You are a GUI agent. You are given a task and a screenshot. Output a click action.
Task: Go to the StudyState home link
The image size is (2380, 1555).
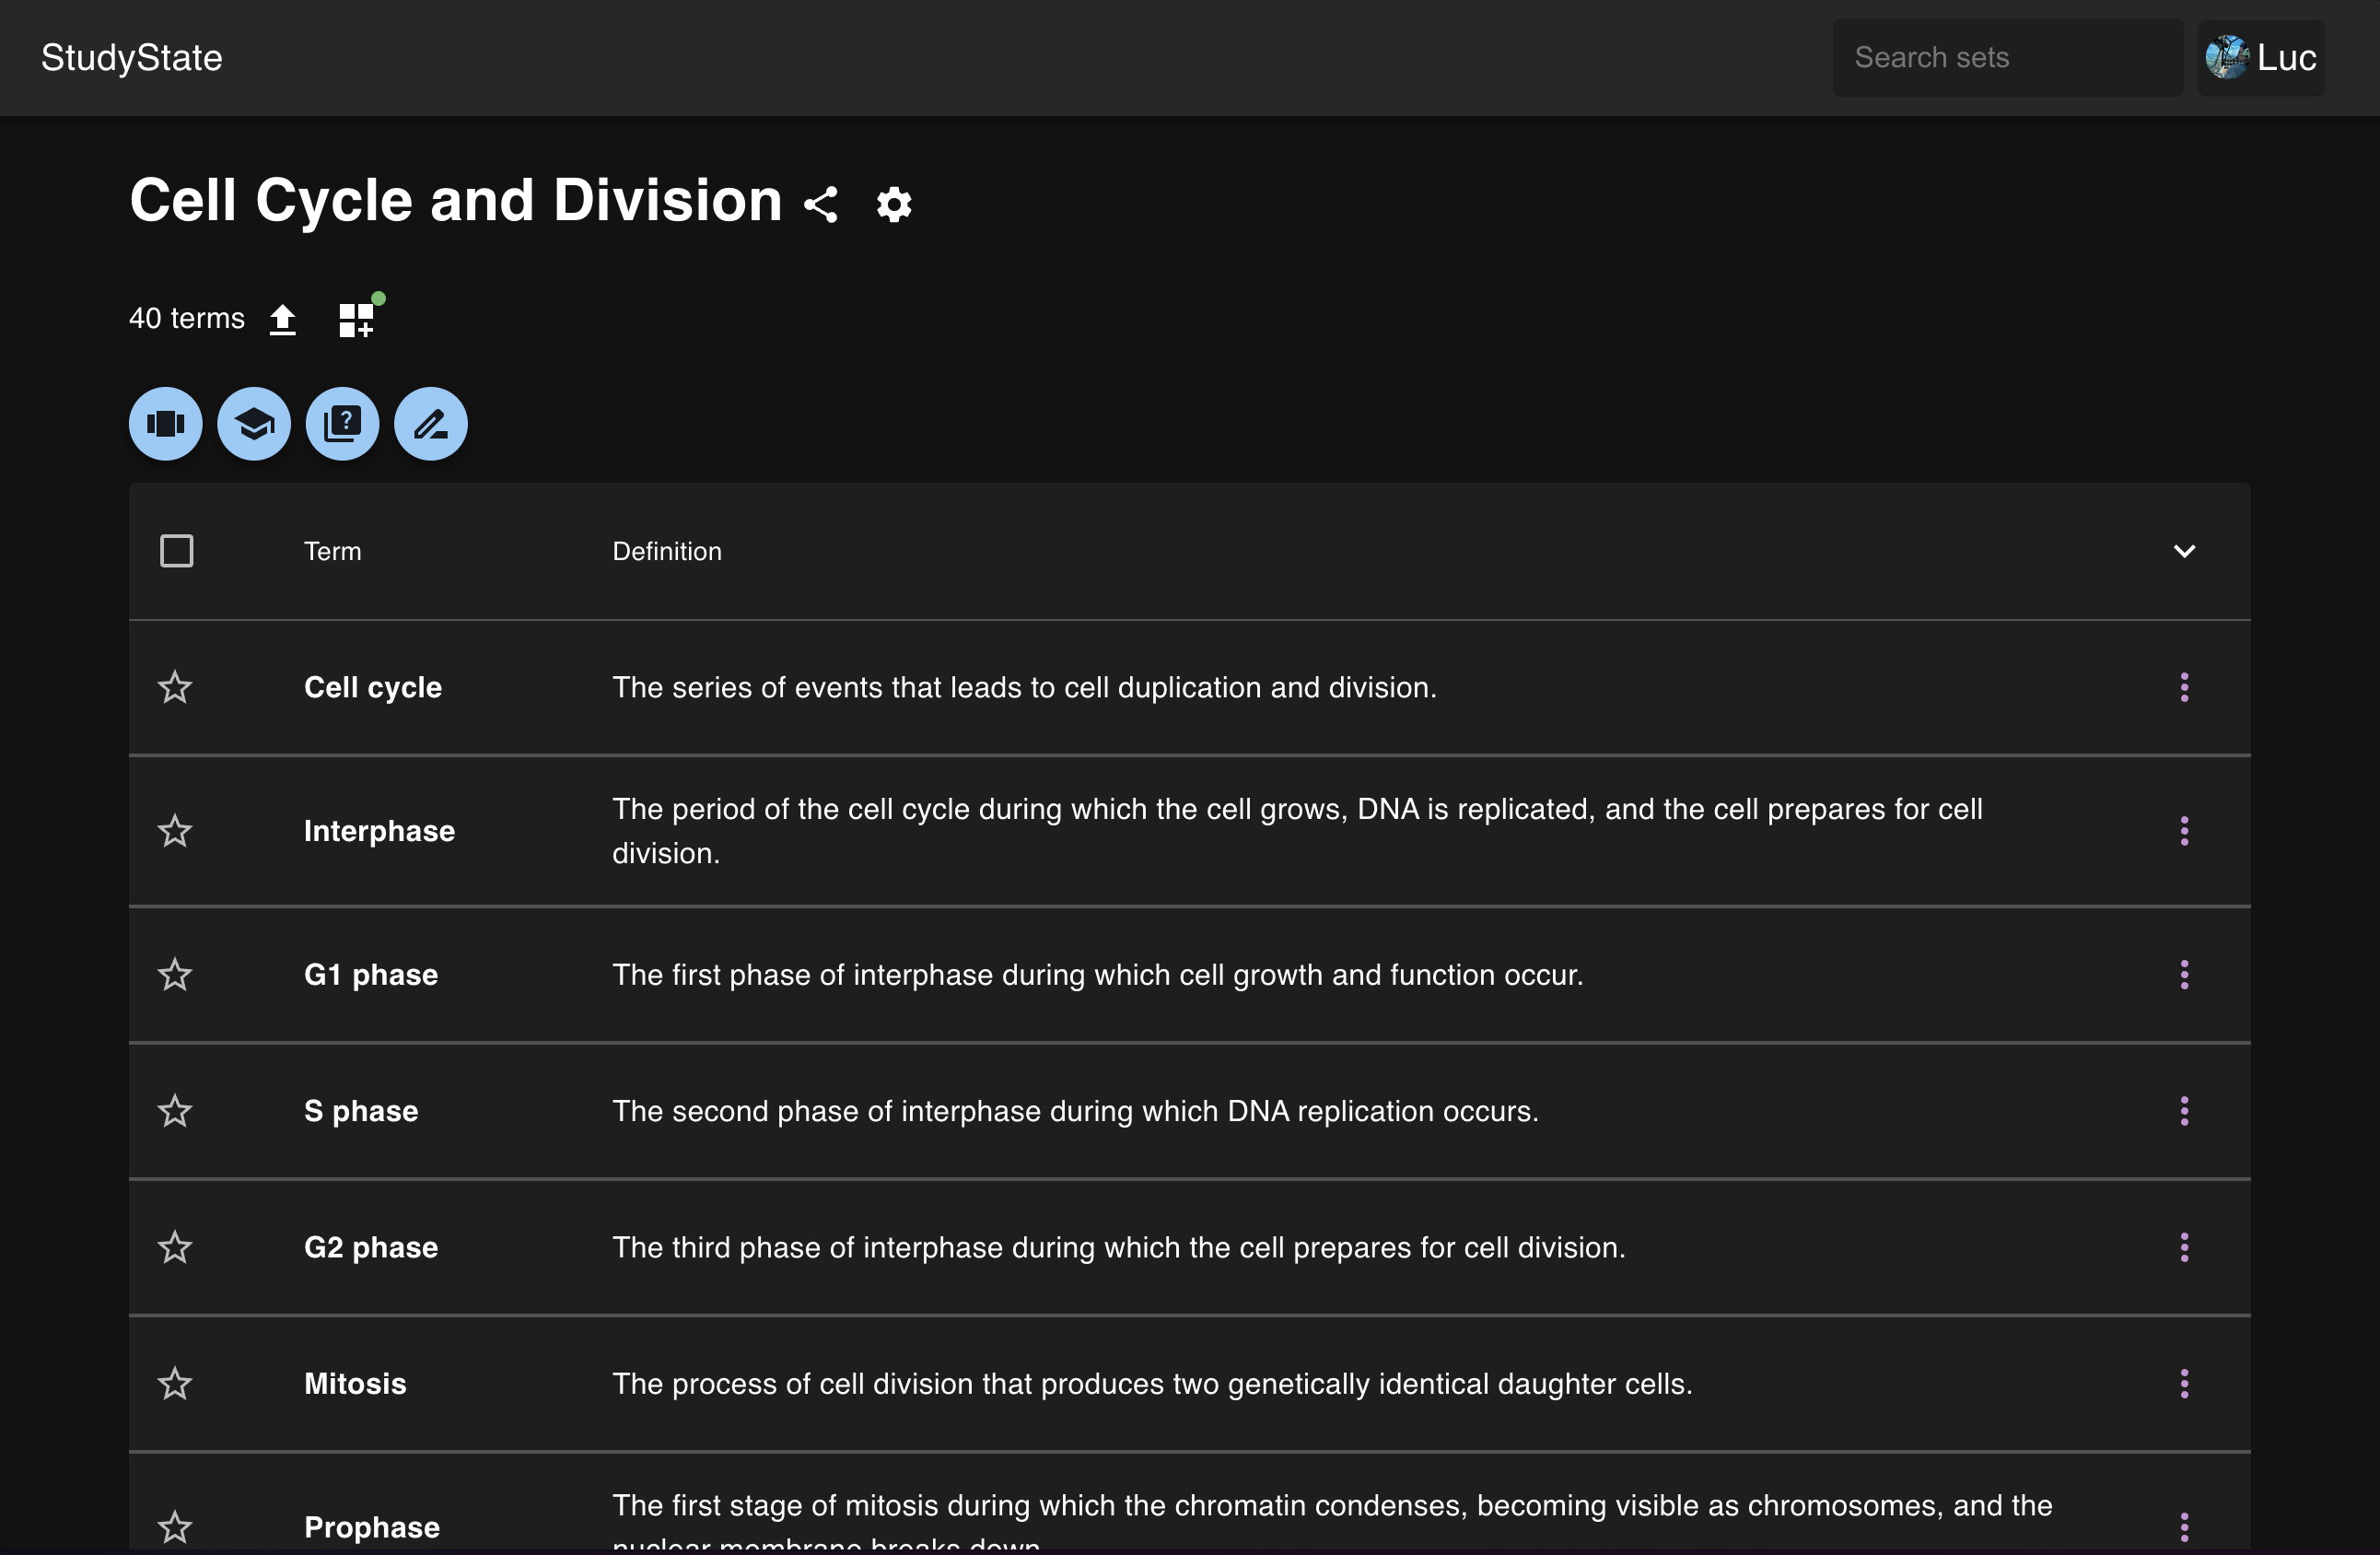pos(130,57)
